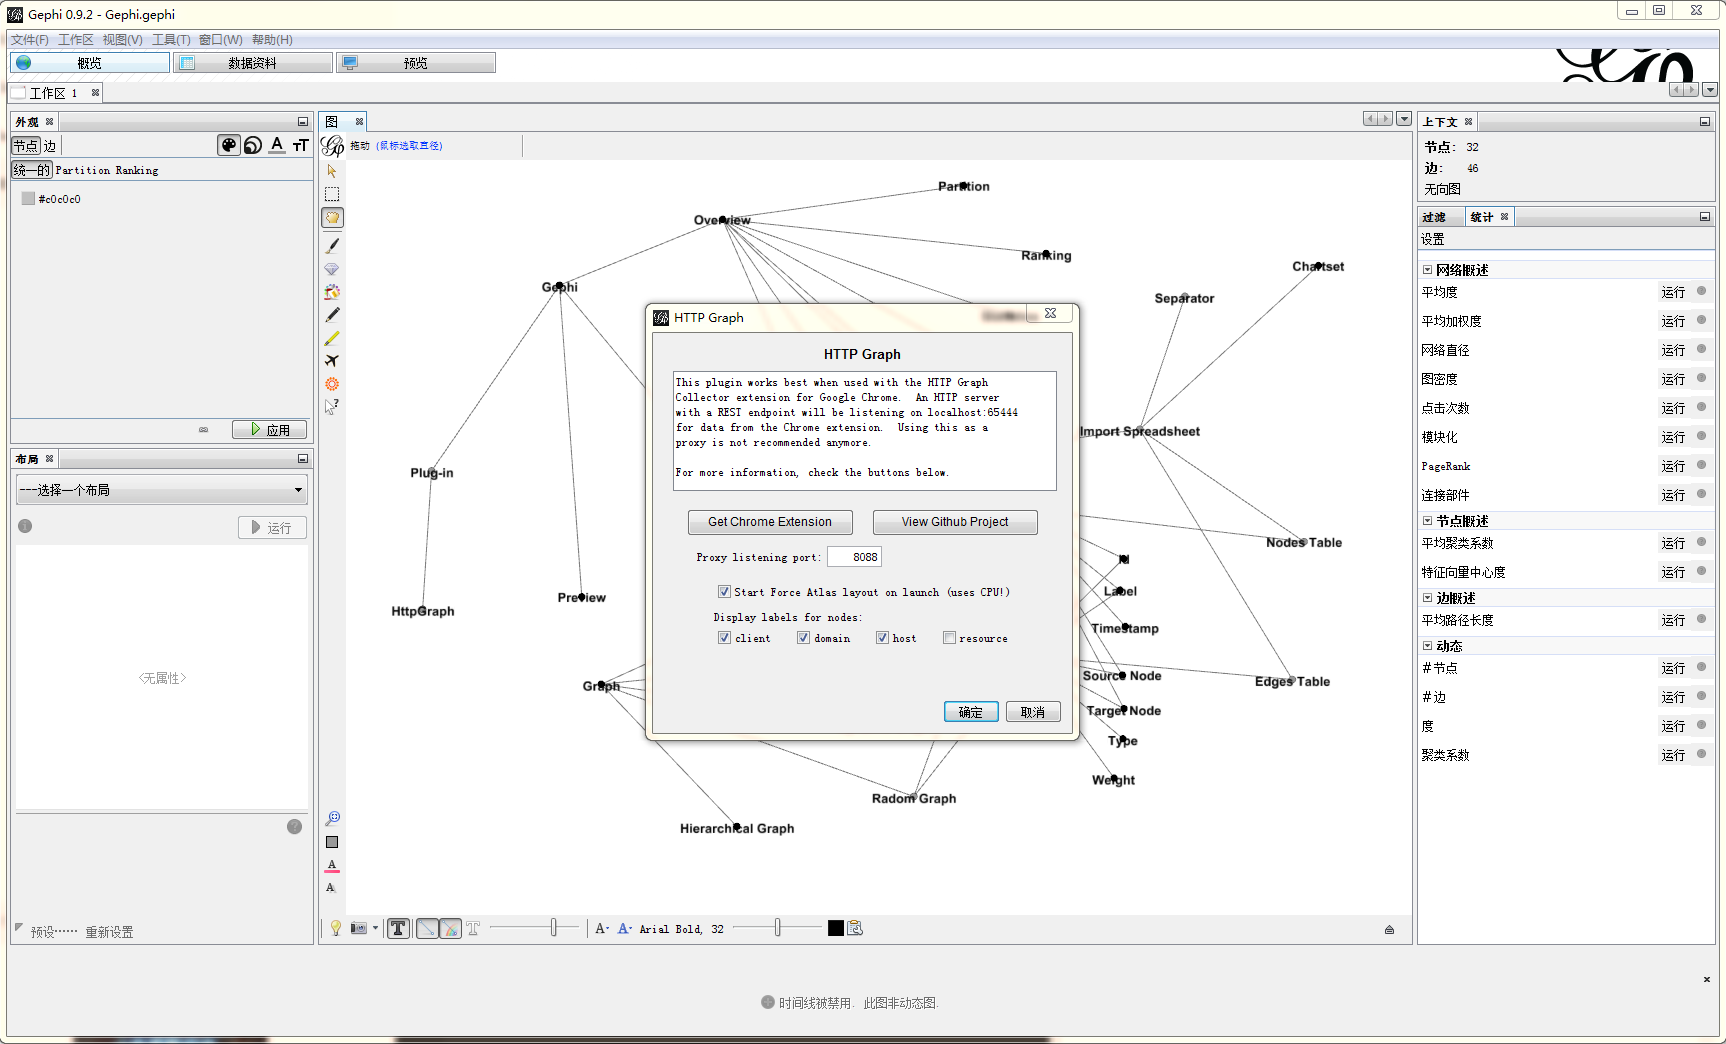This screenshot has width=1726, height=1044.
Task: Open the 窗口 menu
Action: [x=220, y=40]
